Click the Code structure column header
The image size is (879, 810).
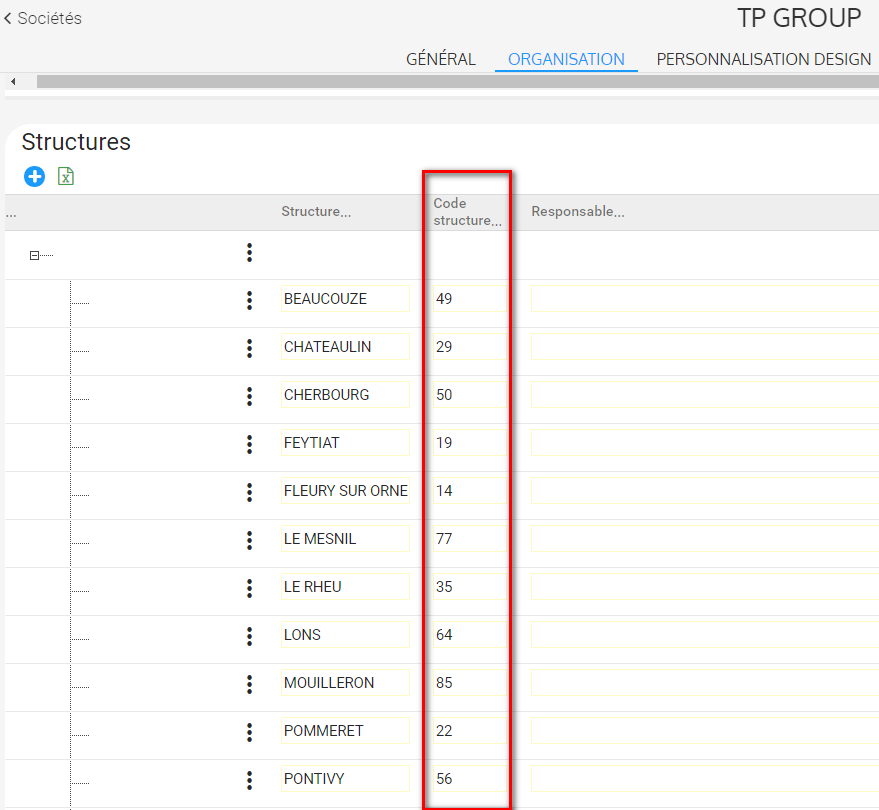(x=466, y=212)
